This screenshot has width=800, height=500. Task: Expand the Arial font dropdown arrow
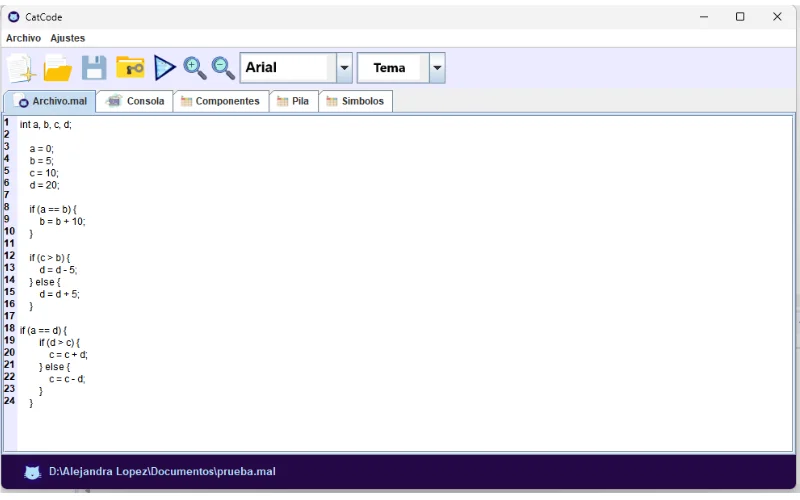[345, 68]
